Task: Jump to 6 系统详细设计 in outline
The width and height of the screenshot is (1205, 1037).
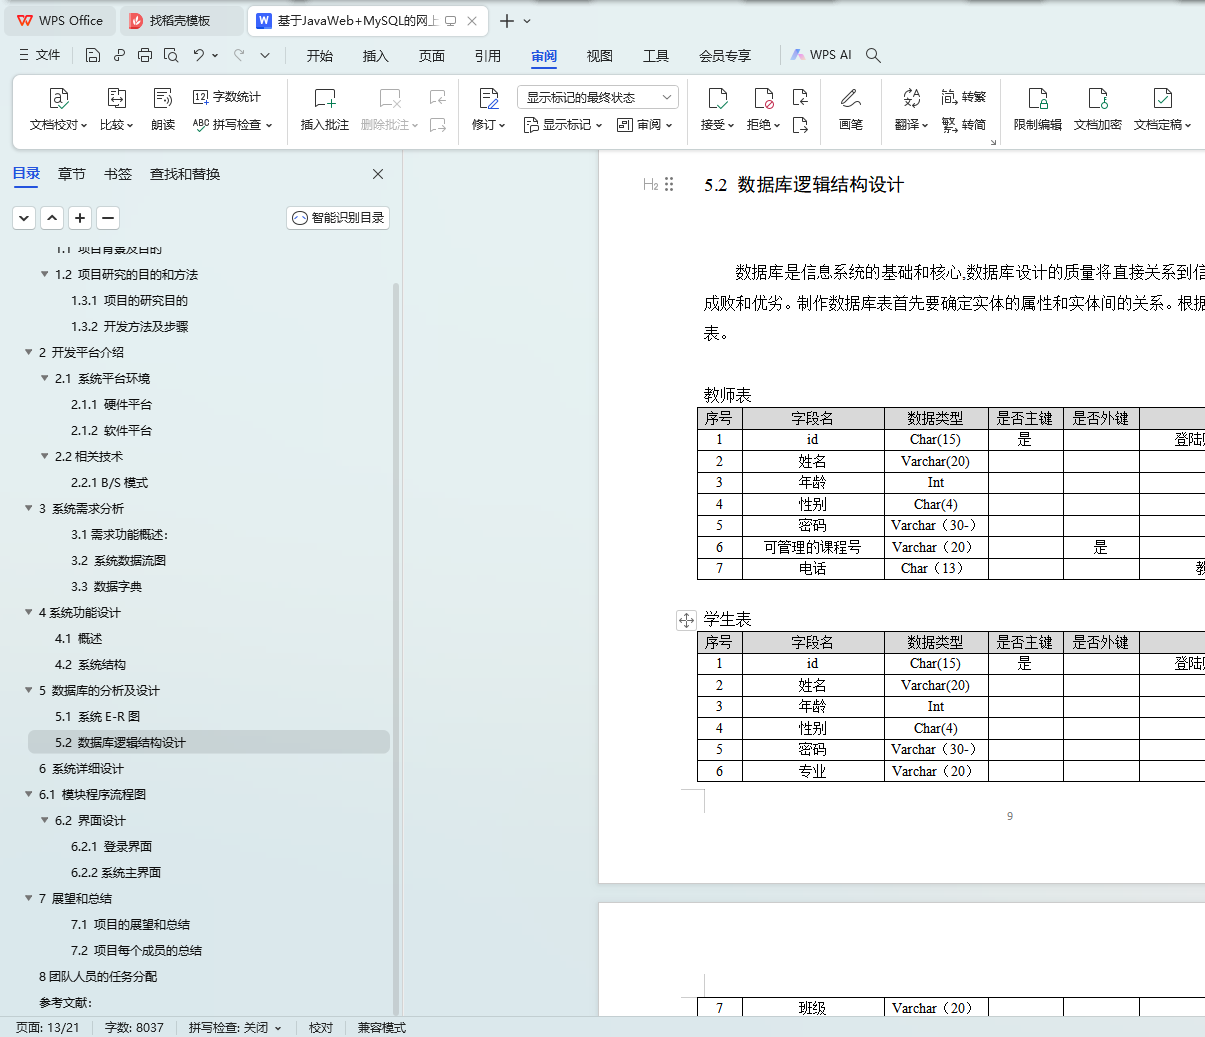Action: point(81,768)
